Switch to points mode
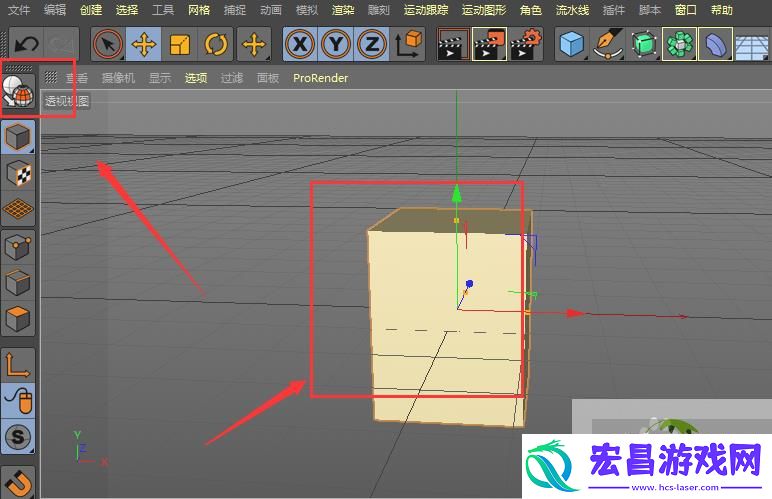 pyautogui.click(x=19, y=246)
